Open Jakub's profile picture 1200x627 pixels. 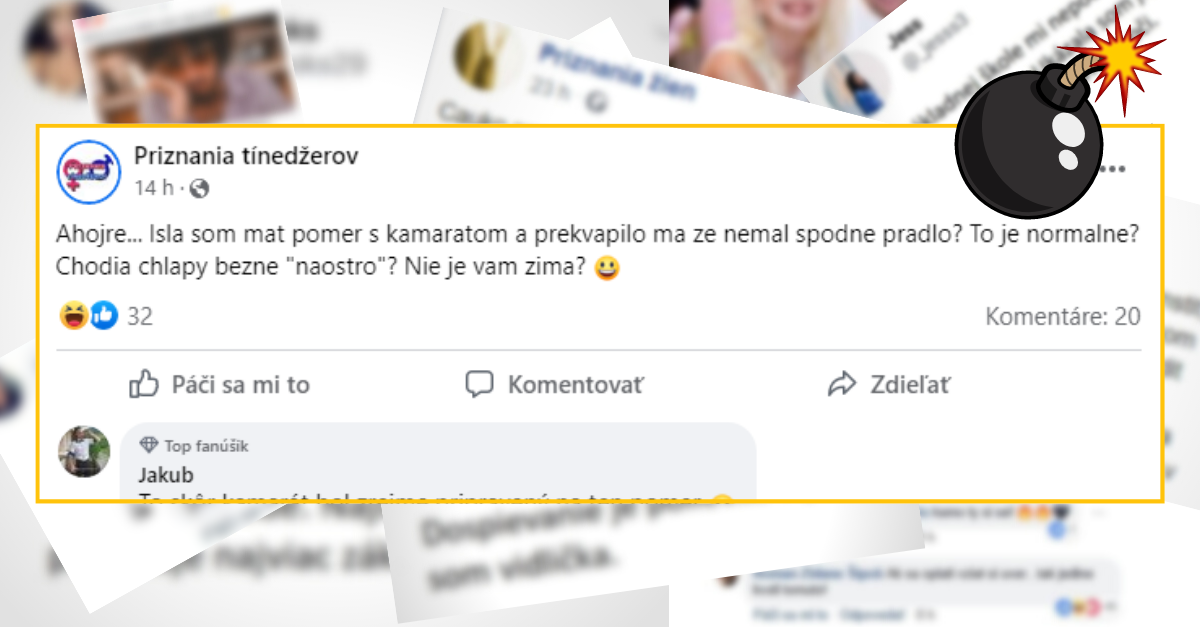[85, 451]
